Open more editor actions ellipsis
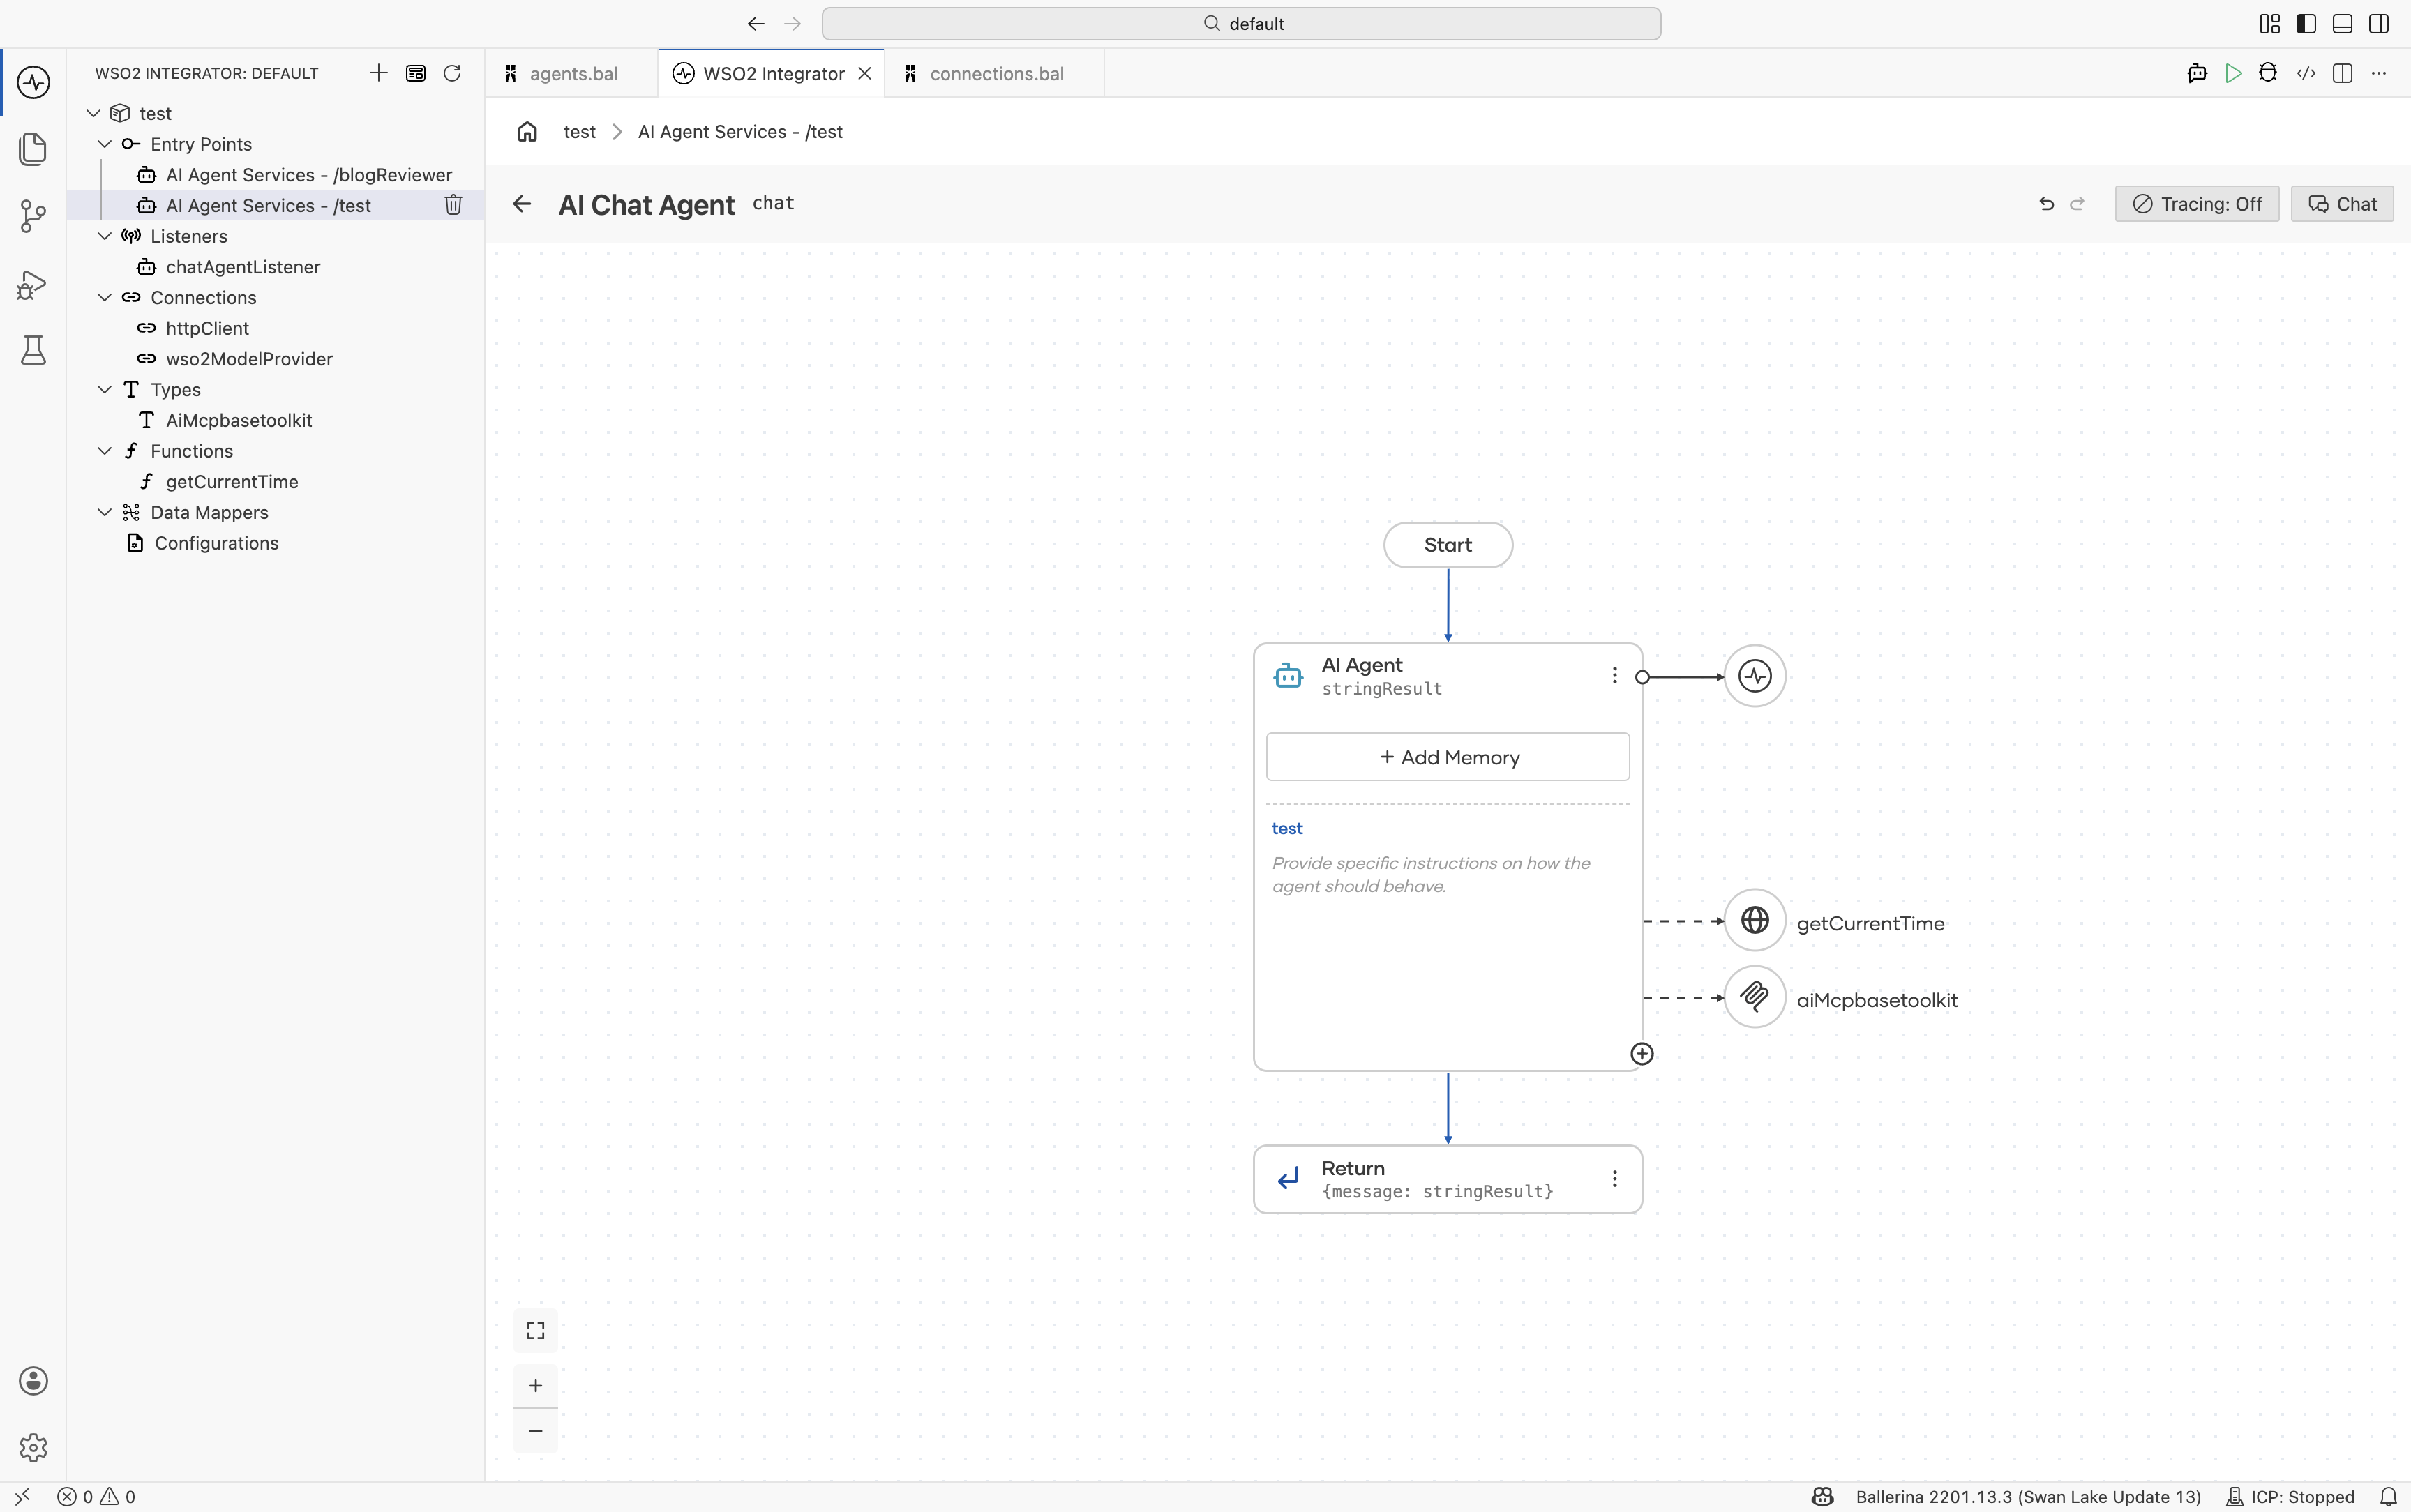 (x=2379, y=73)
